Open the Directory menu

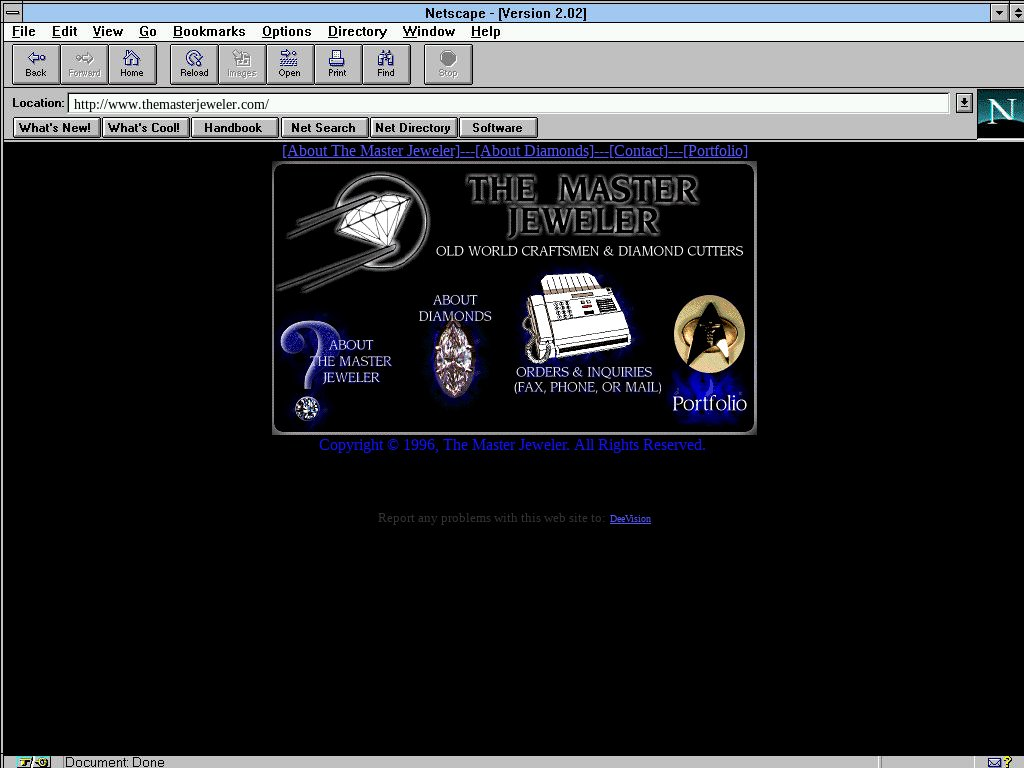coord(357,32)
